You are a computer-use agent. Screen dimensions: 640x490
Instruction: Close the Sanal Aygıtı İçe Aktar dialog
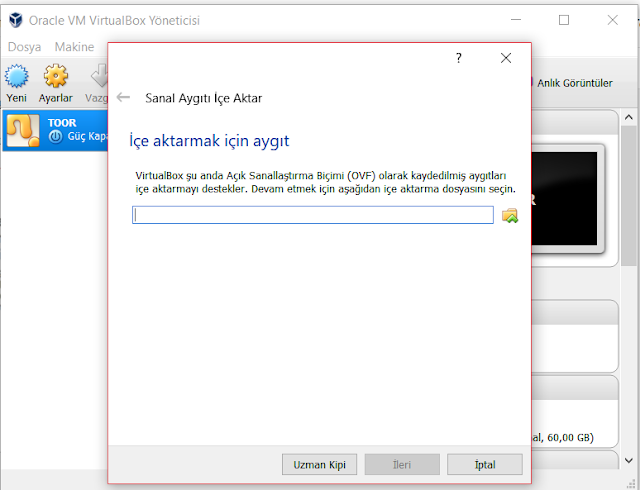[x=506, y=58]
